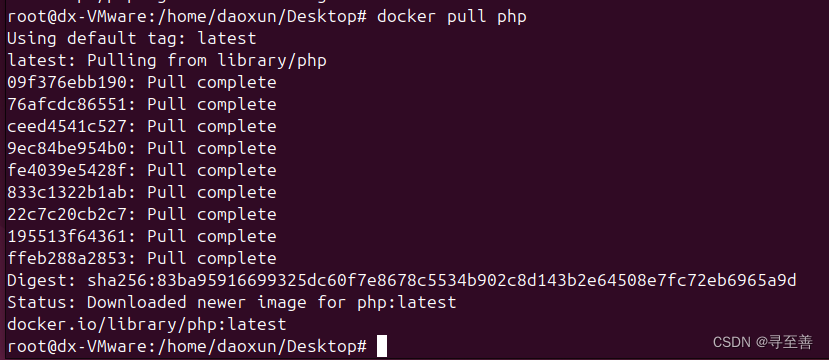Click the top root@dx-VMware prompt path
The height and width of the screenshot is (360, 829).
[x=187, y=17]
